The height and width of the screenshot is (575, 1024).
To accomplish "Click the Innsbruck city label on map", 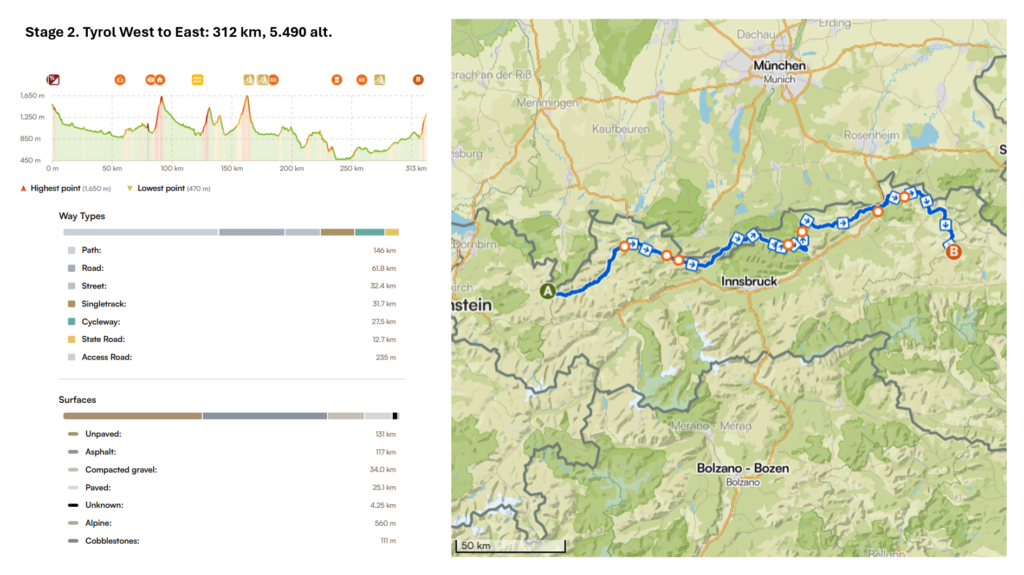I will [x=748, y=282].
